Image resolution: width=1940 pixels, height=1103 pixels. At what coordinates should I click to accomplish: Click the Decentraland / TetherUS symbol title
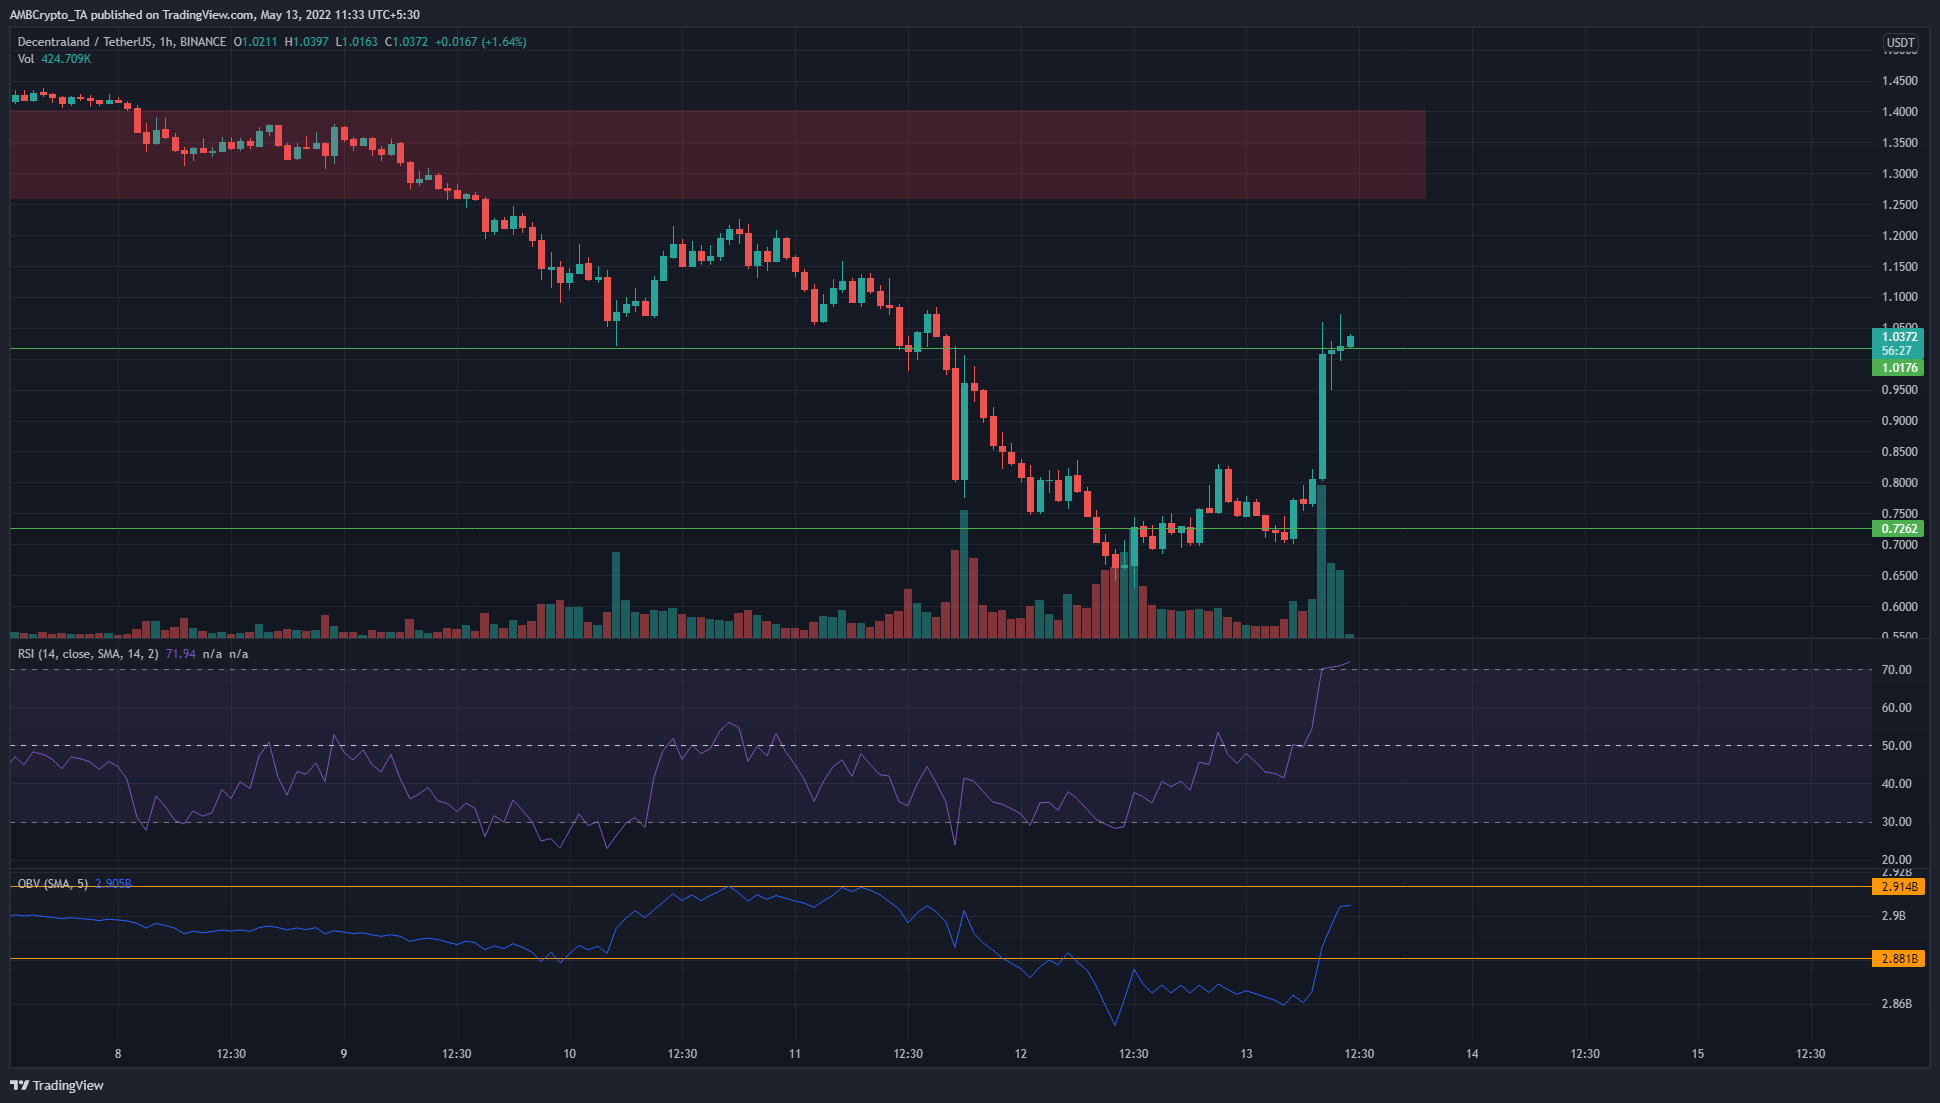(122, 42)
